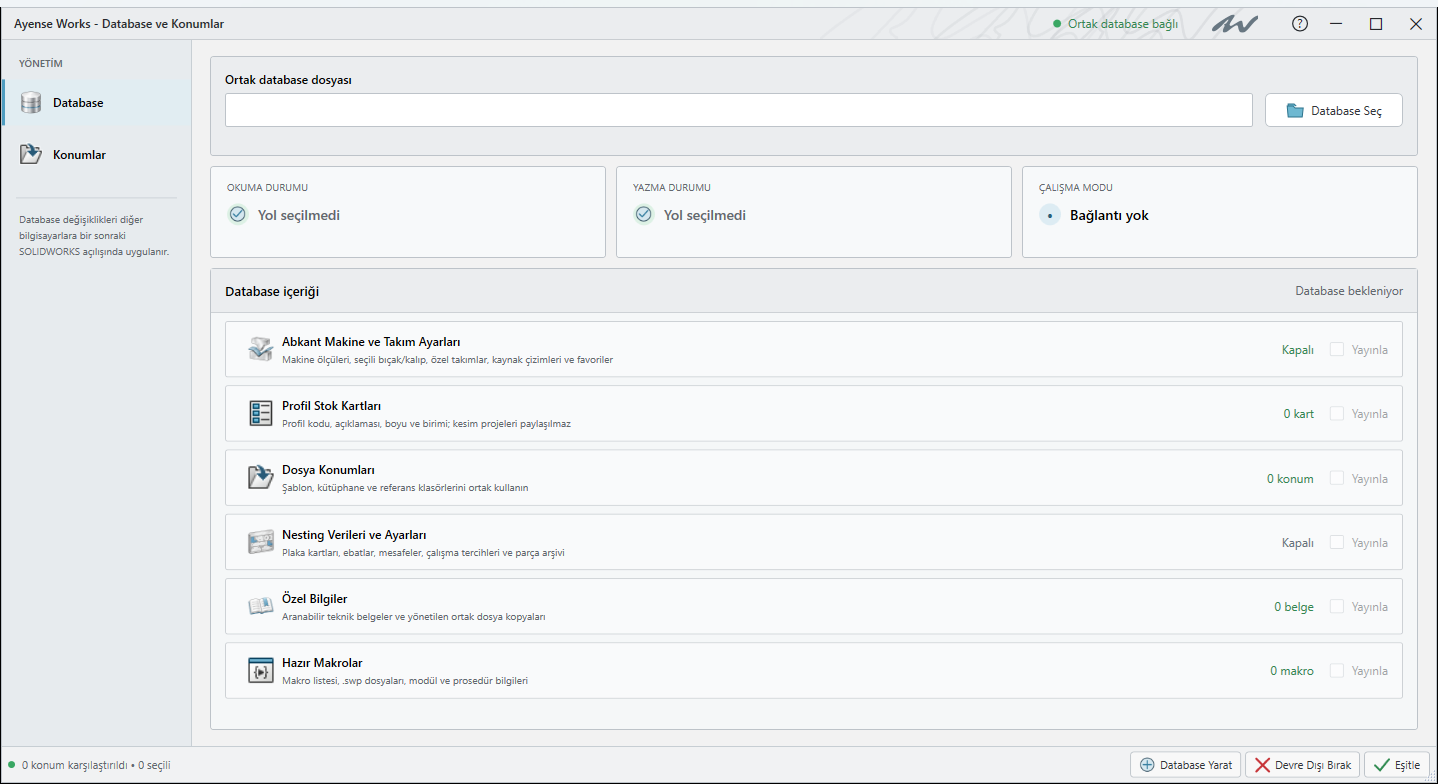Click the Database cylinder icon in sidebar
The image size is (1438, 784).
[31, 103]
